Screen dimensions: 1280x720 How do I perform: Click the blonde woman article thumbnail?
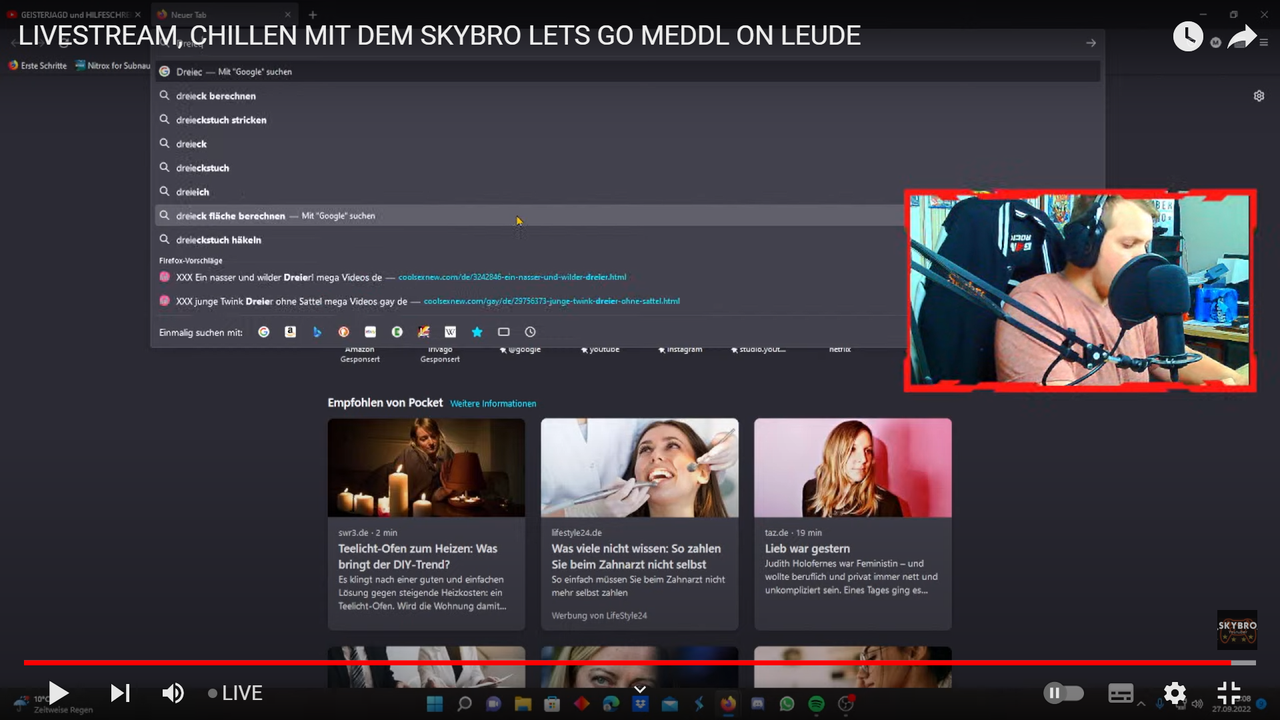853,467
